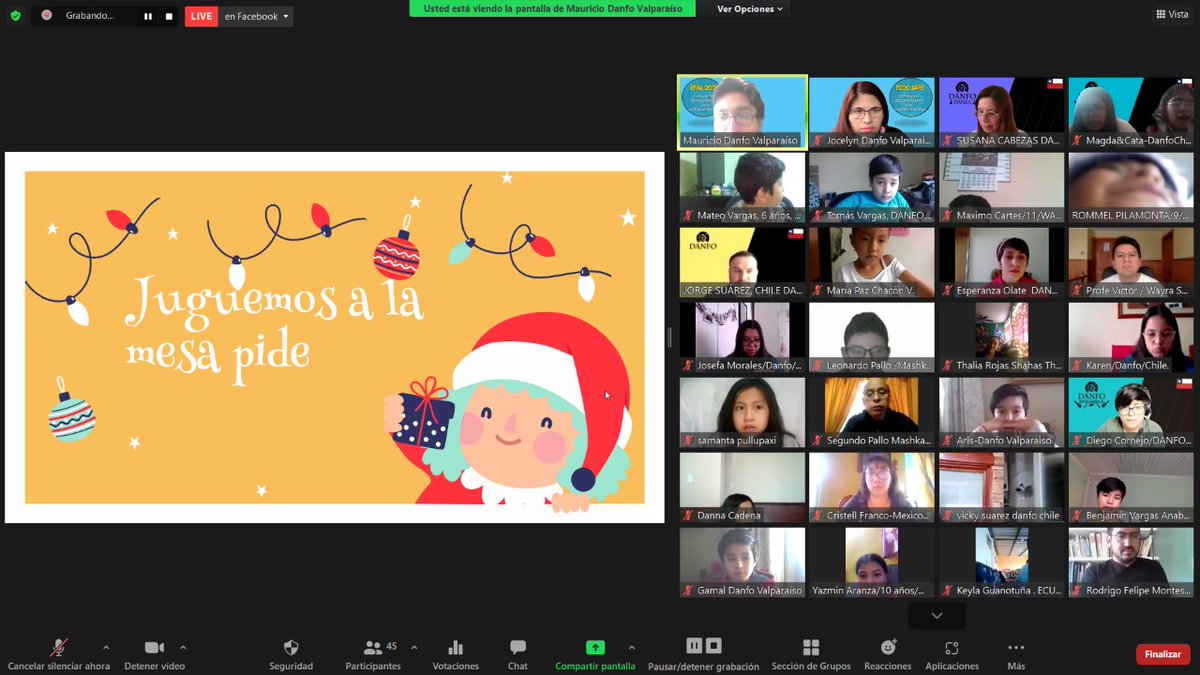Select Jocelyn Danfo Valparaíso's video tile
Viewport: 1200px width, 675px height.
[871, 112]
